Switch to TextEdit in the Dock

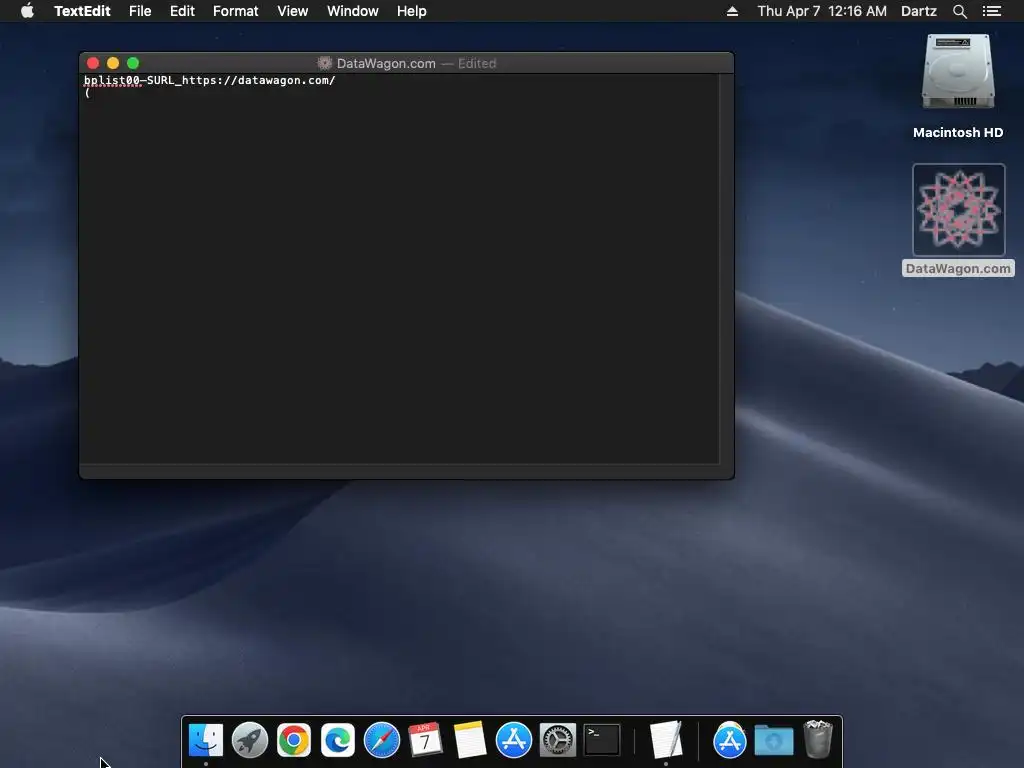pyautogui.click(x=665, y=740)
